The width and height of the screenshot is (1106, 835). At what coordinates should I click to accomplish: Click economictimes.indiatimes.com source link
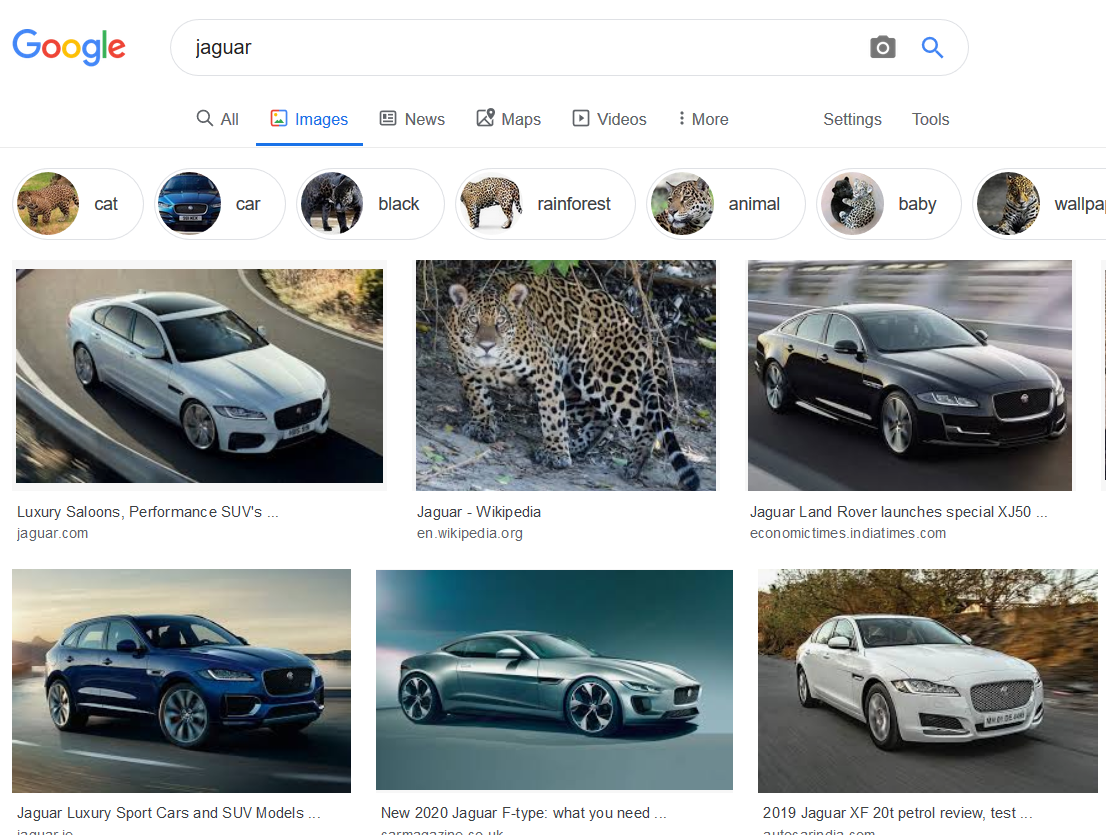[848, 533]
